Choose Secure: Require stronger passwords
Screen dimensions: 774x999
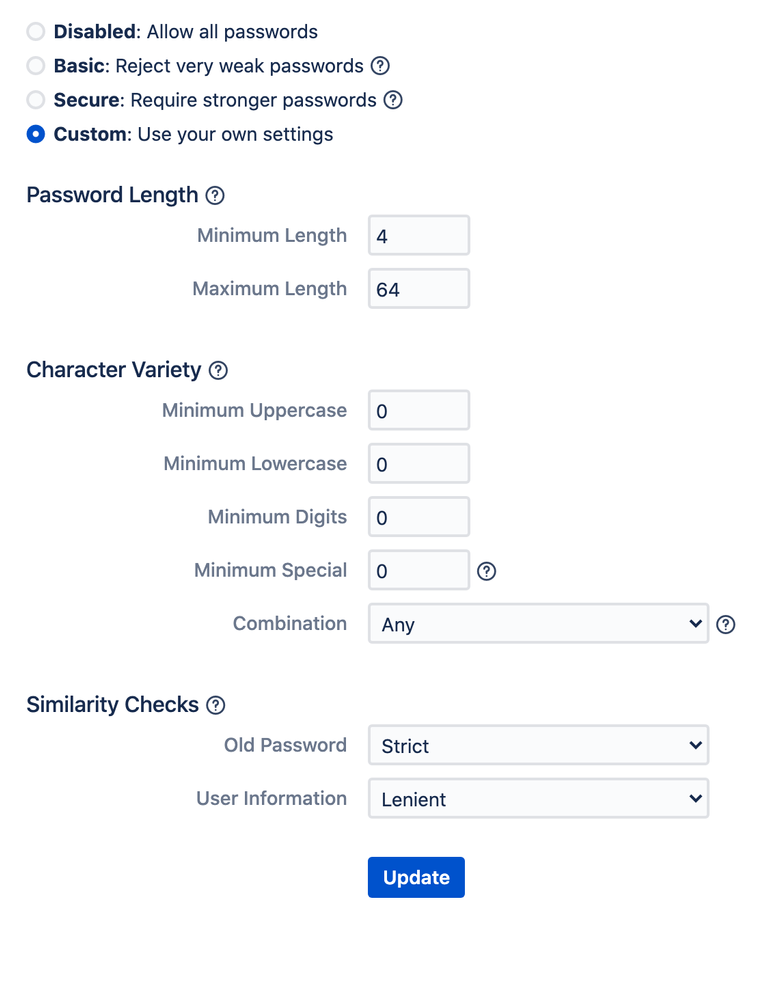(36, 100)
